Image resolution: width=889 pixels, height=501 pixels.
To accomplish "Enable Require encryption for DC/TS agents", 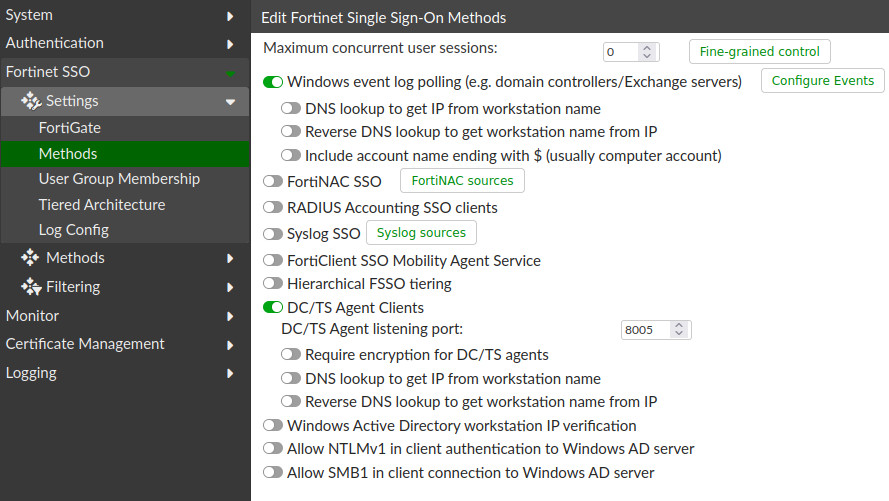I will [291, 355].
